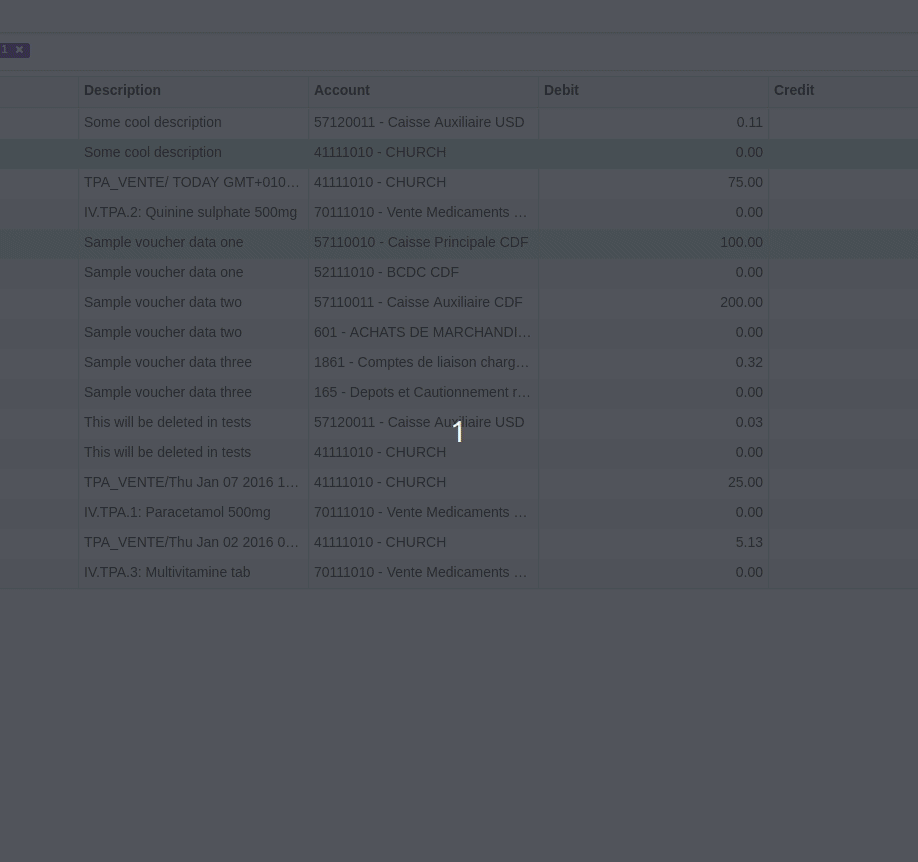Select the This will be deleted entry
The width and height of the screenshot is (918, 862).
tap(167, 422)
